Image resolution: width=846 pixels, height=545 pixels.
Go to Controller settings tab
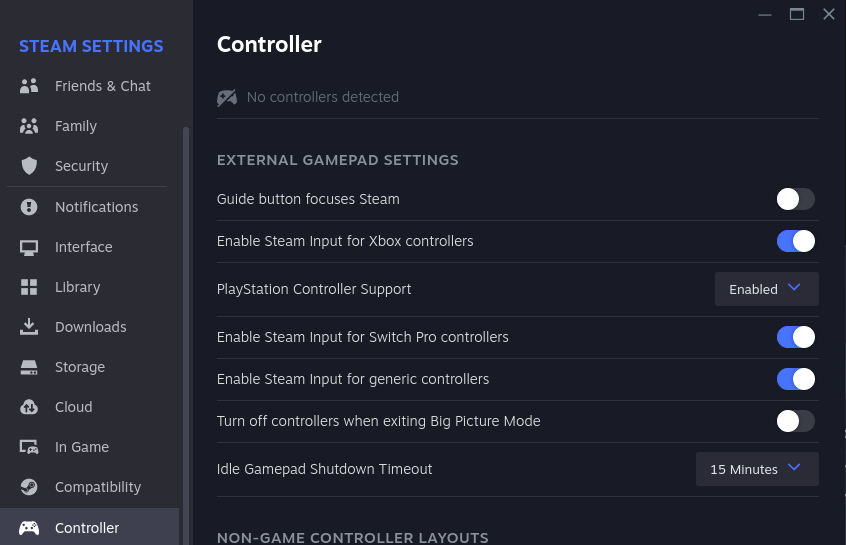point(87,528)
